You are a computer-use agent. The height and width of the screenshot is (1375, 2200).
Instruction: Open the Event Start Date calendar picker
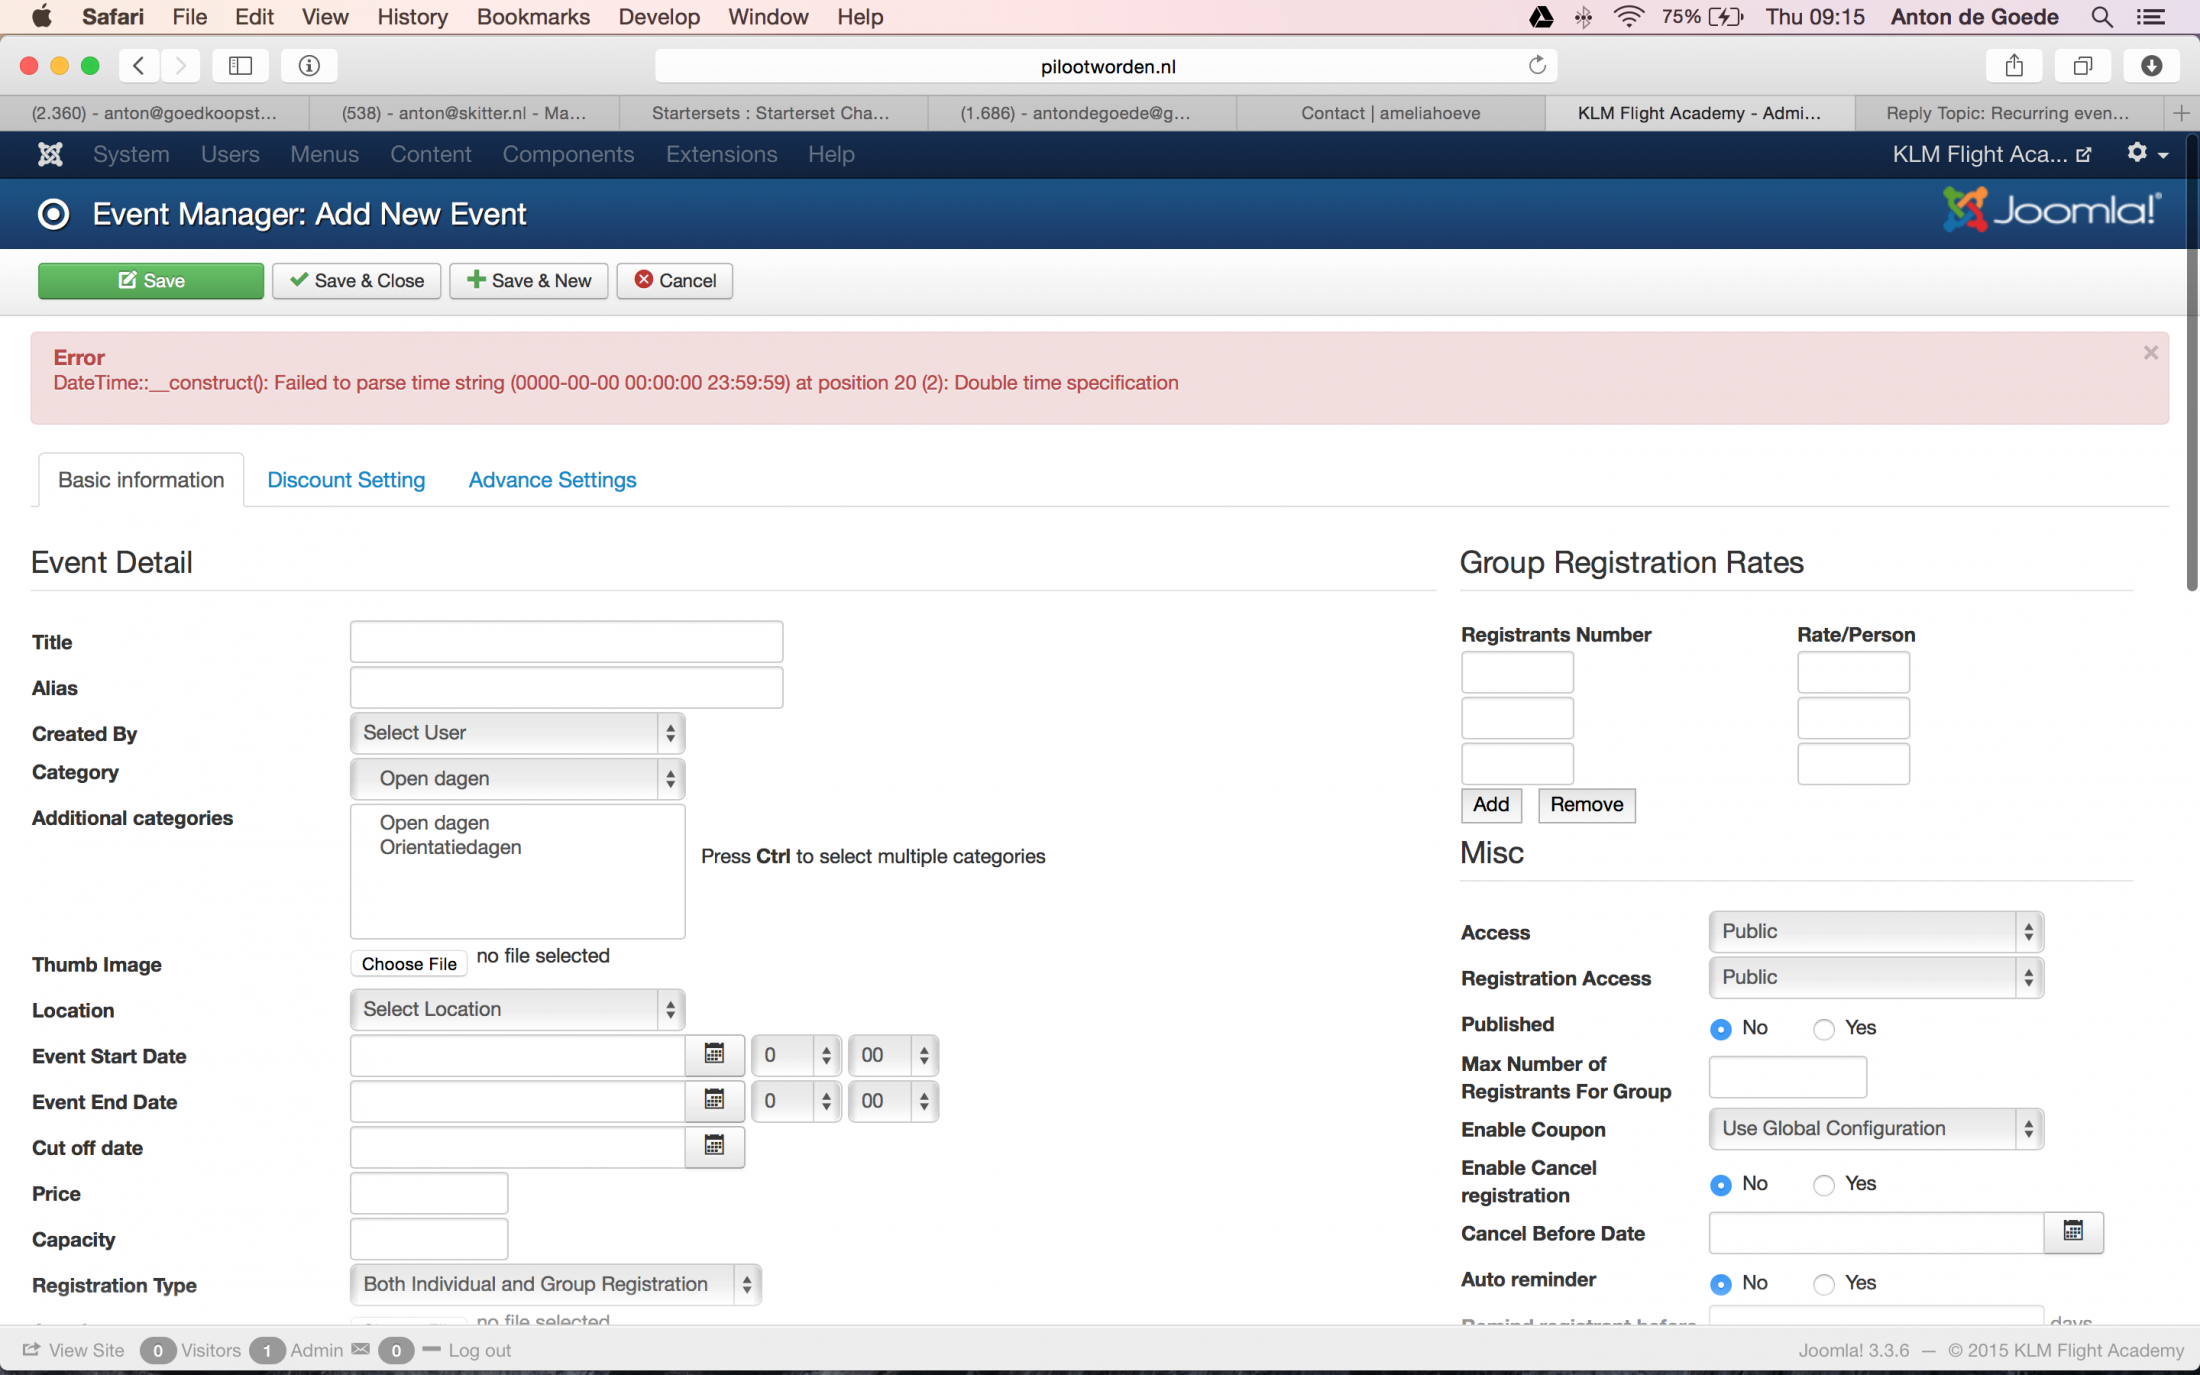[x=714, y=1054]
